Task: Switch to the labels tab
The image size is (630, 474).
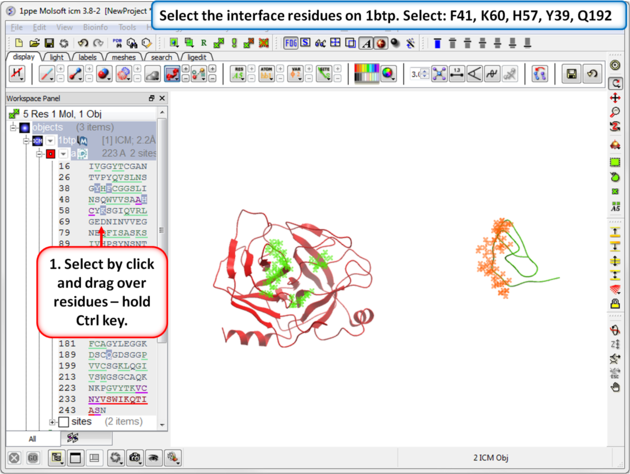Action: pos(87,58)
